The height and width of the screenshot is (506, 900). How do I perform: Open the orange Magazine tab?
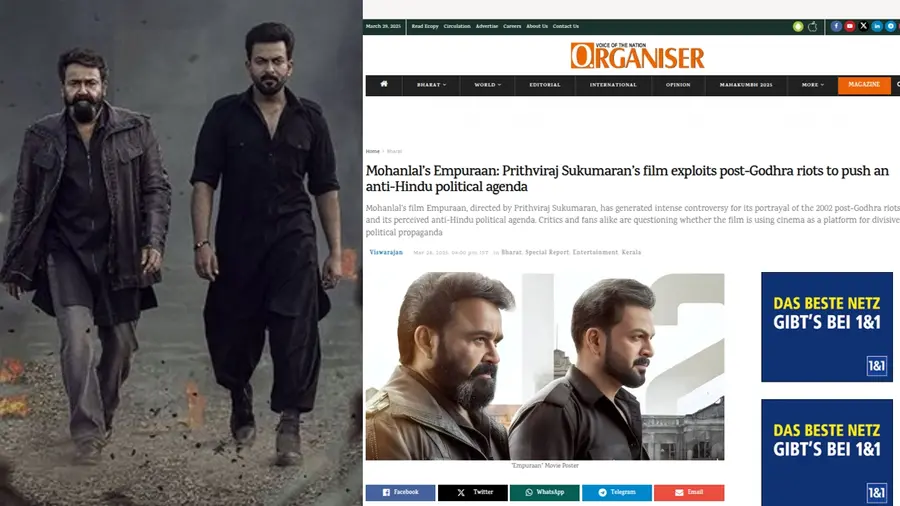pyautogui.click(x=864, y=85)
